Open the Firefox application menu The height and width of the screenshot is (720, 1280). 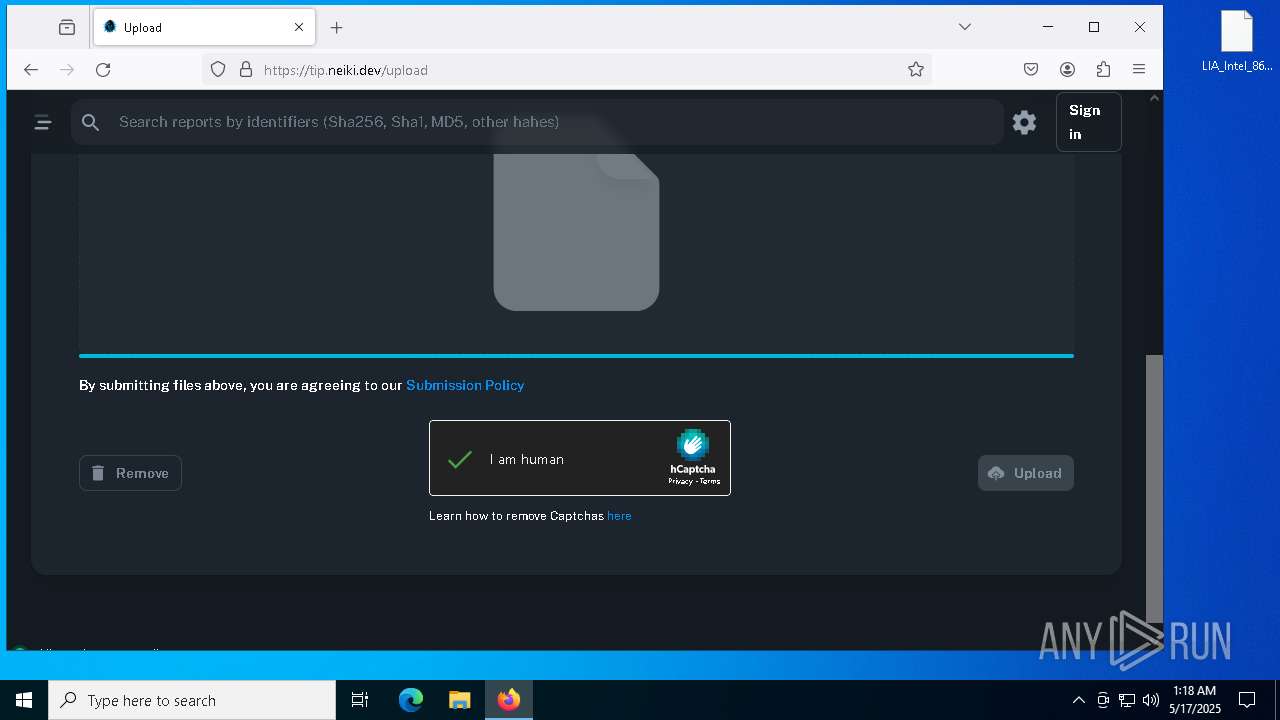pyautogui.click(x=1139, y=70)
